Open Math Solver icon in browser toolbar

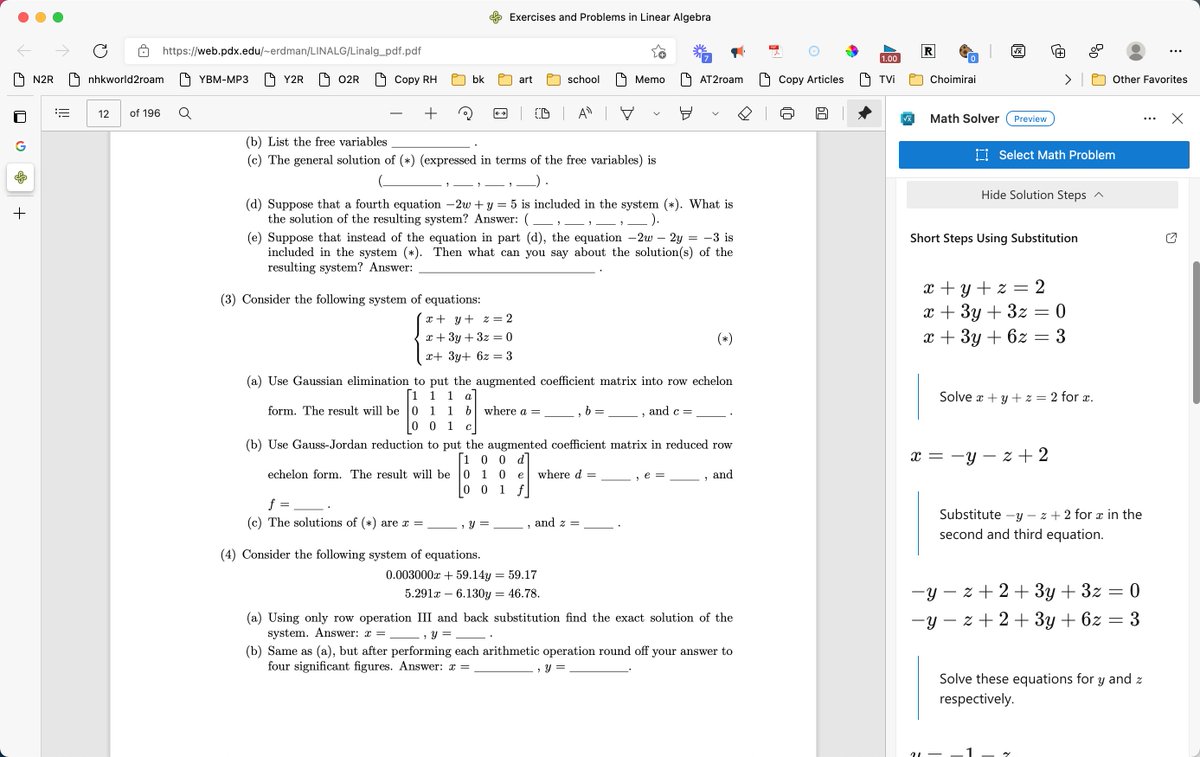(x=1020, y=51)
